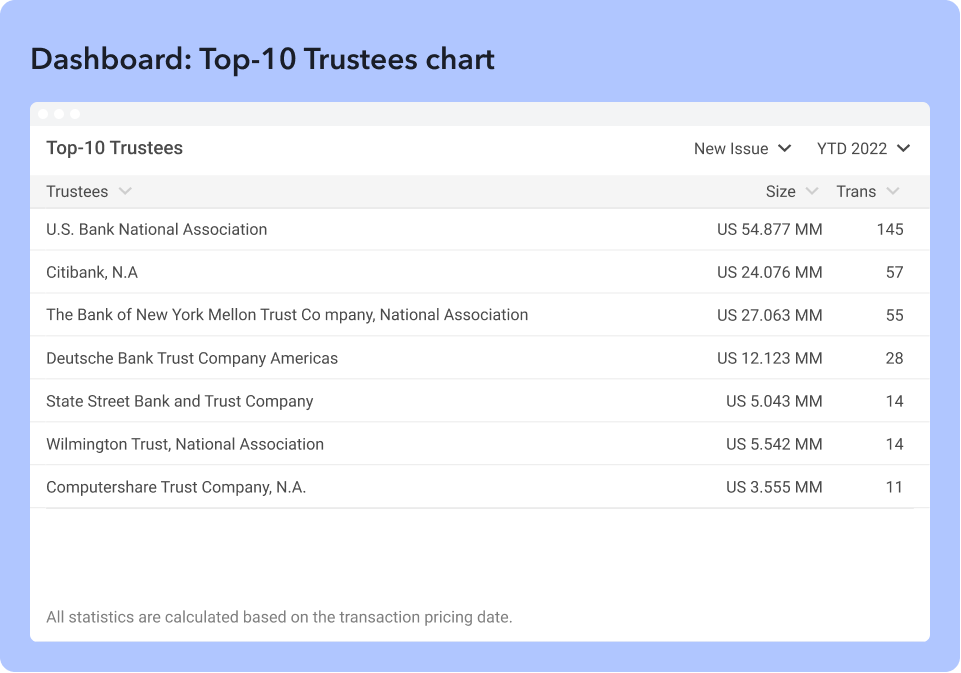961x673 pixels.
Task: Select Computershare Trust Company, N.A. row
Action: tap(176, 487)
